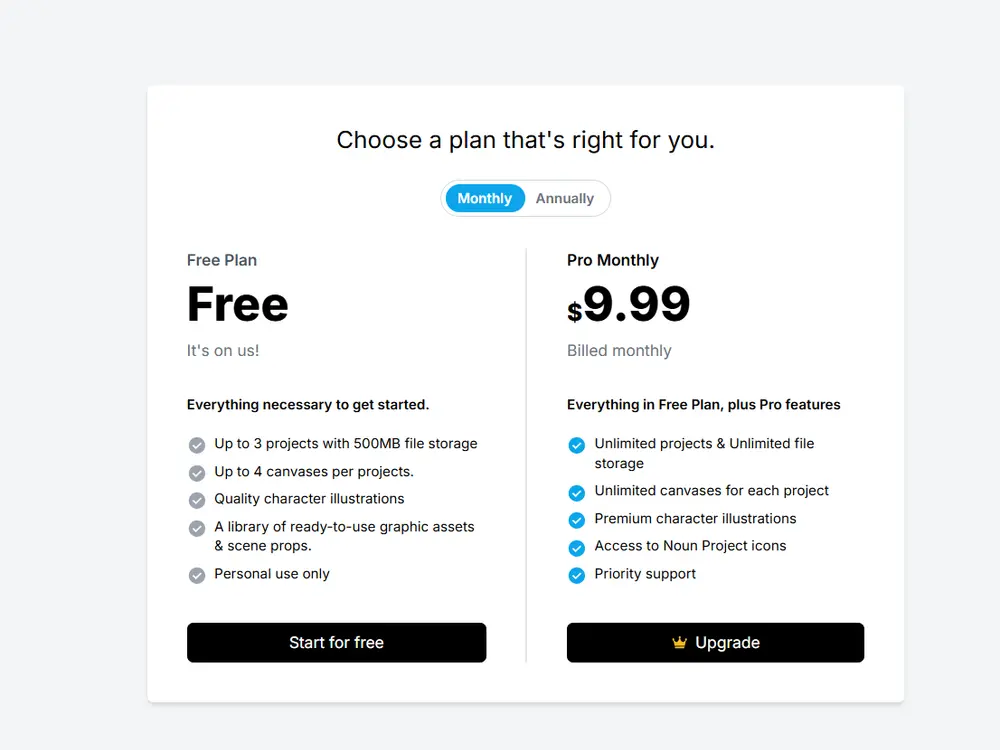1000x750 pixels.
Task: Click the gray checkmark beside 500MB file storage
Action: pos(197,445)
